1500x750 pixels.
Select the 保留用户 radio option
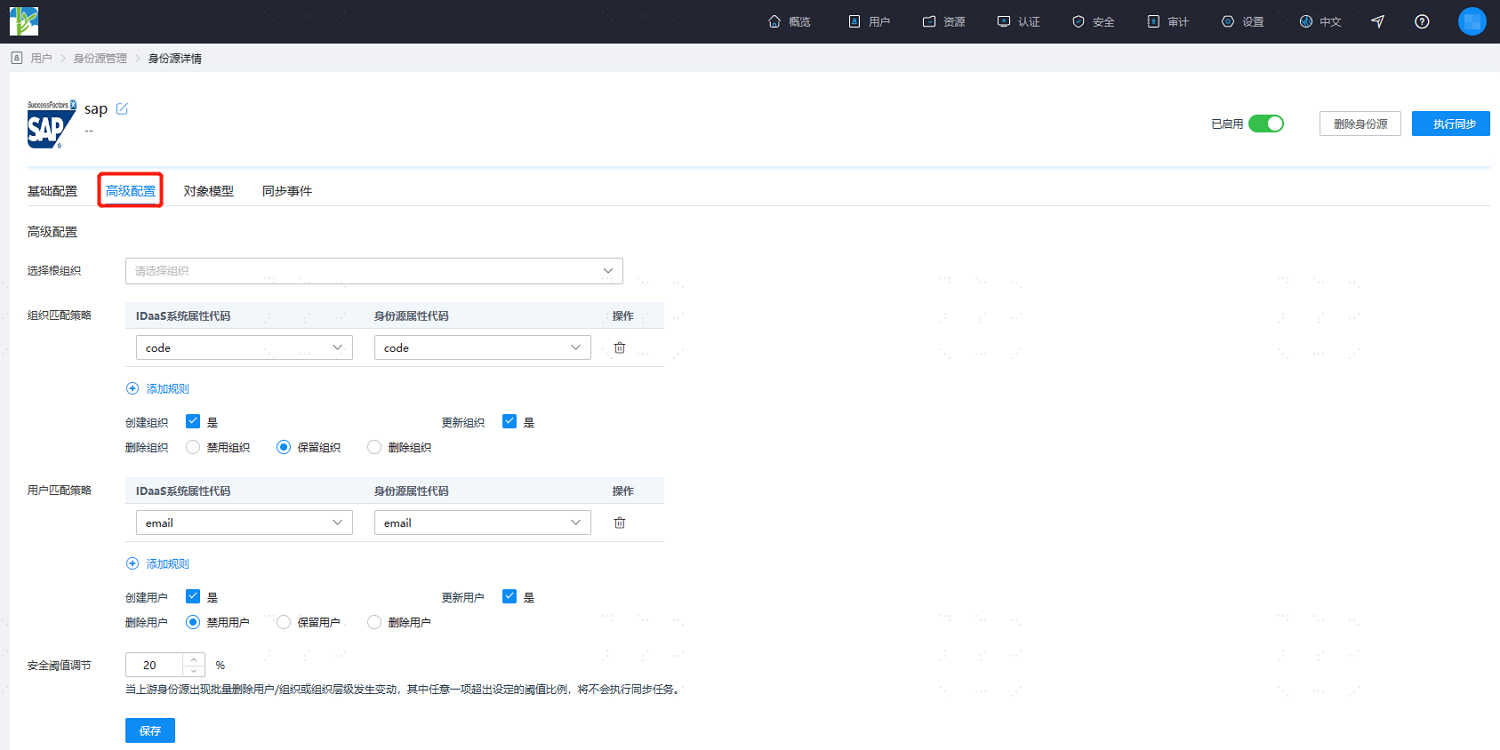point(283,622)
